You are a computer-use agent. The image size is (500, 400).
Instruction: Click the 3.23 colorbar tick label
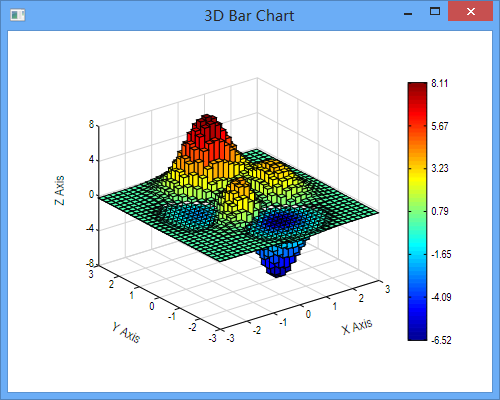click(x=440, y=168)
